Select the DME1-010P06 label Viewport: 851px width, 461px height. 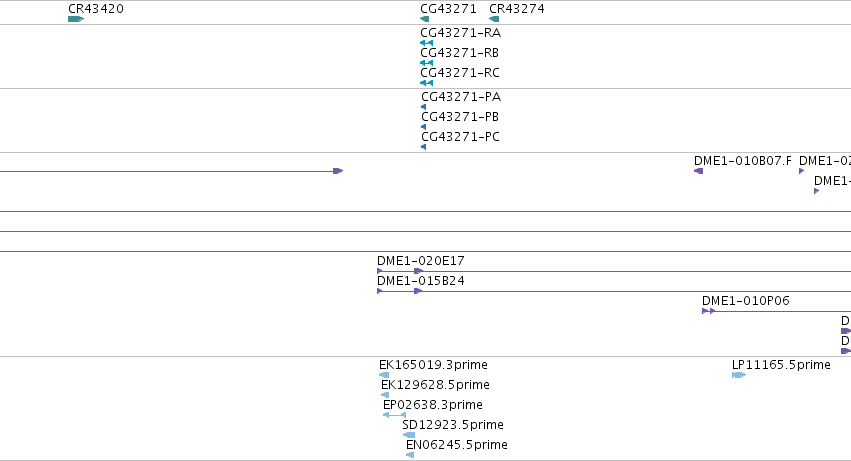[x=746, y=301]
